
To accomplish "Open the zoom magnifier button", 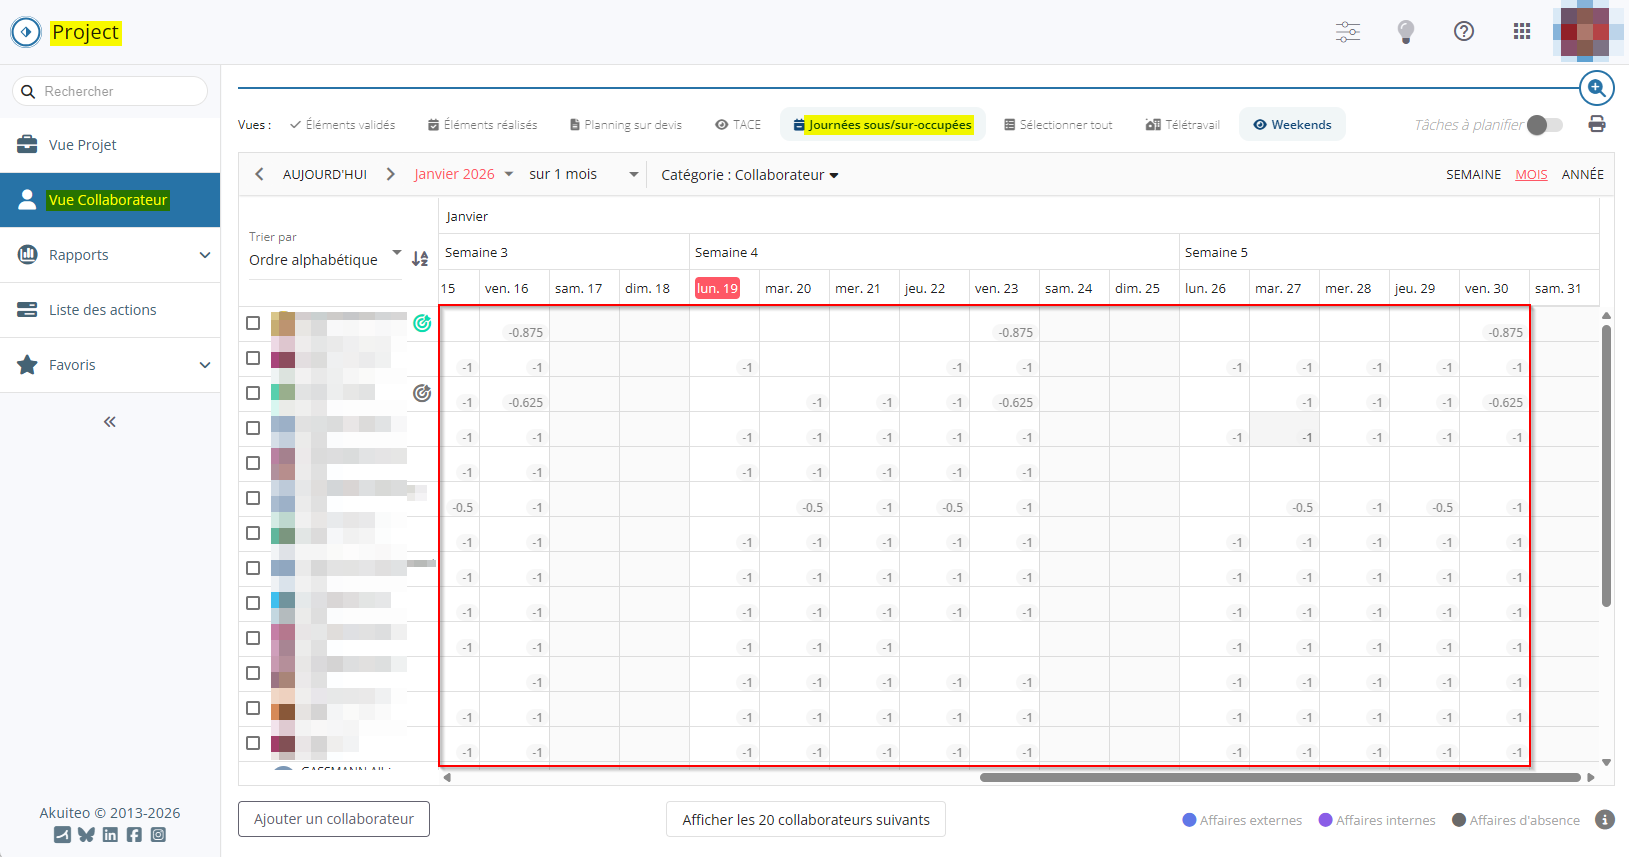I will (1597, 88).
